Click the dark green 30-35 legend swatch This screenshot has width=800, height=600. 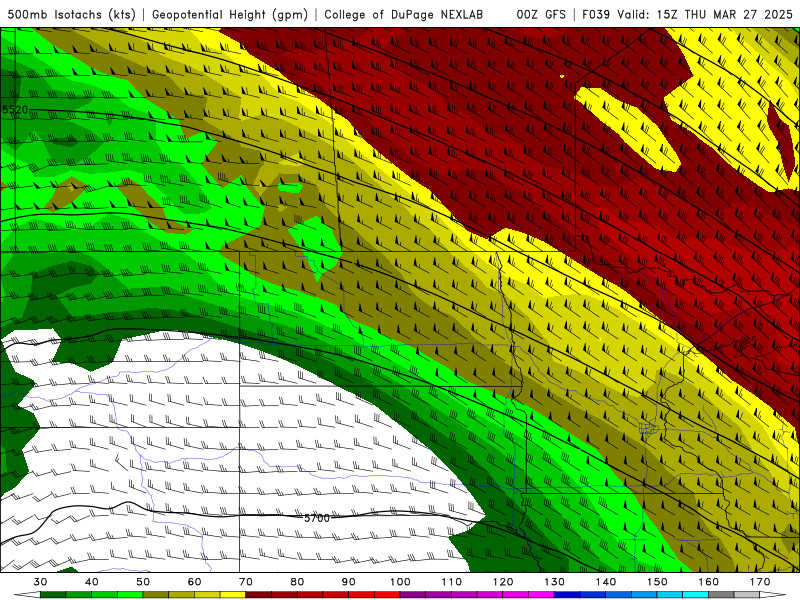tap(54, 595)
